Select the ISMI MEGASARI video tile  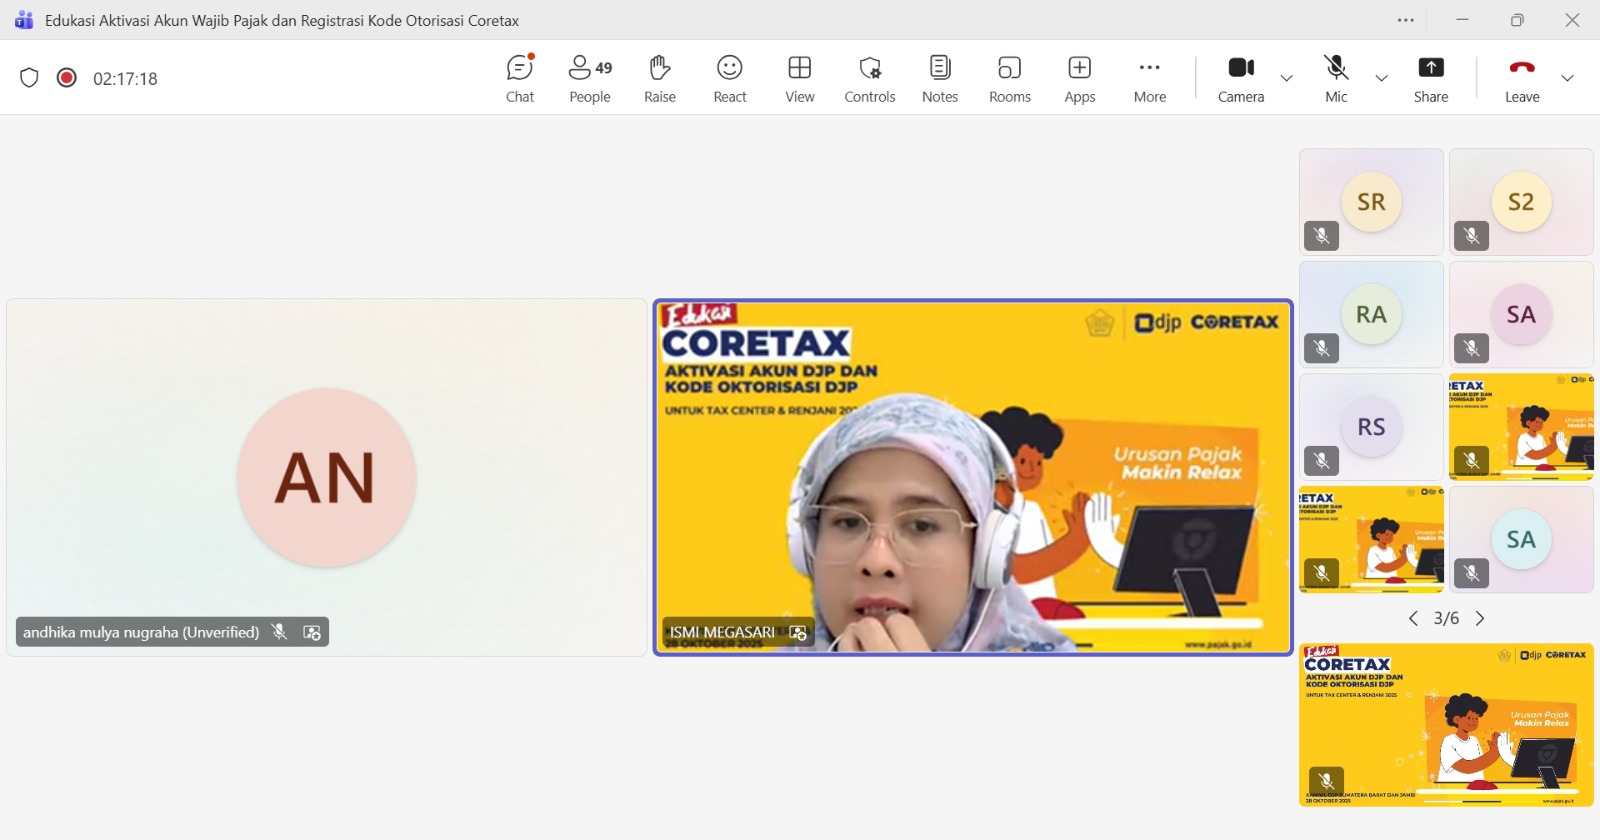pos(972,477)
